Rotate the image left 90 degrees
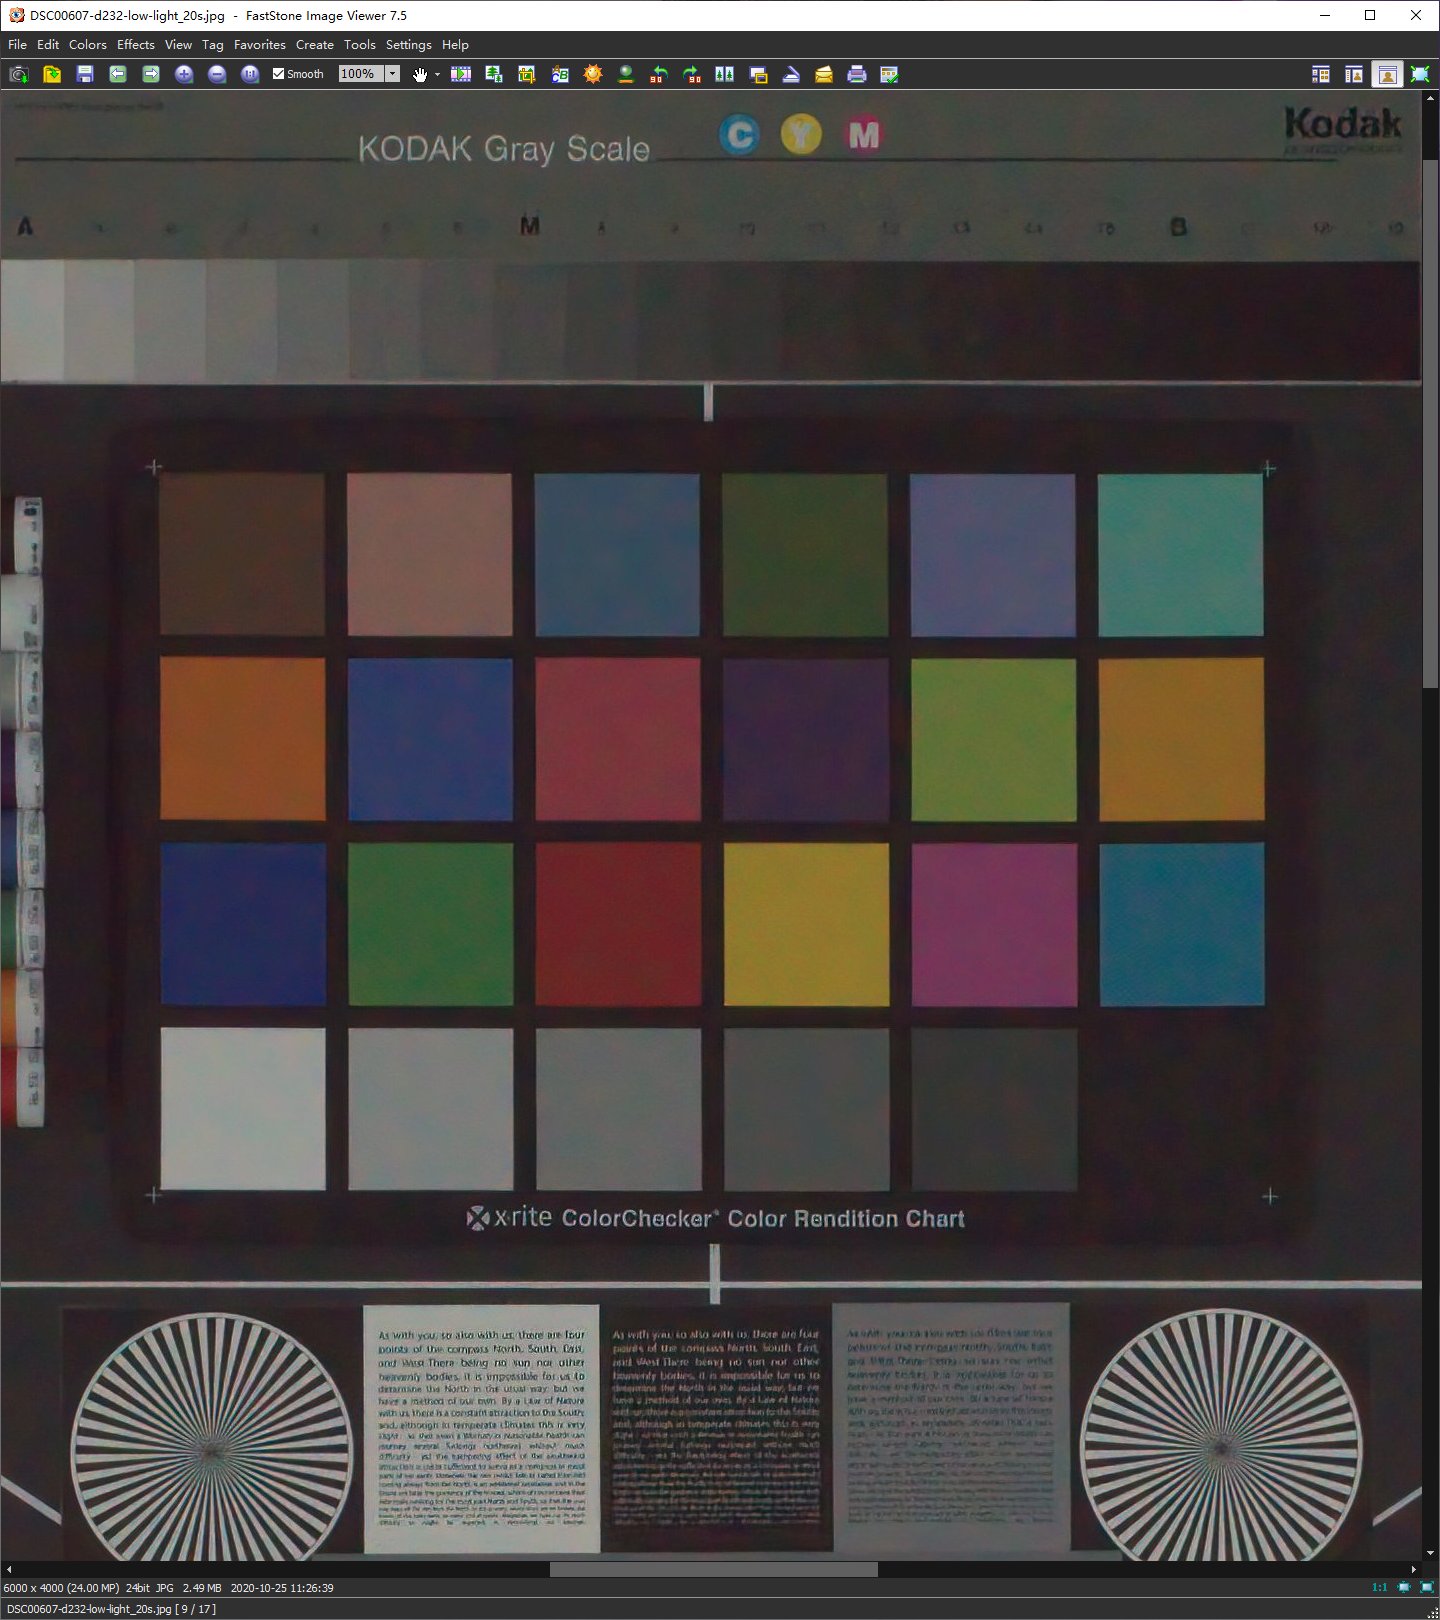 pyautogui.click(x=659, y=74)
